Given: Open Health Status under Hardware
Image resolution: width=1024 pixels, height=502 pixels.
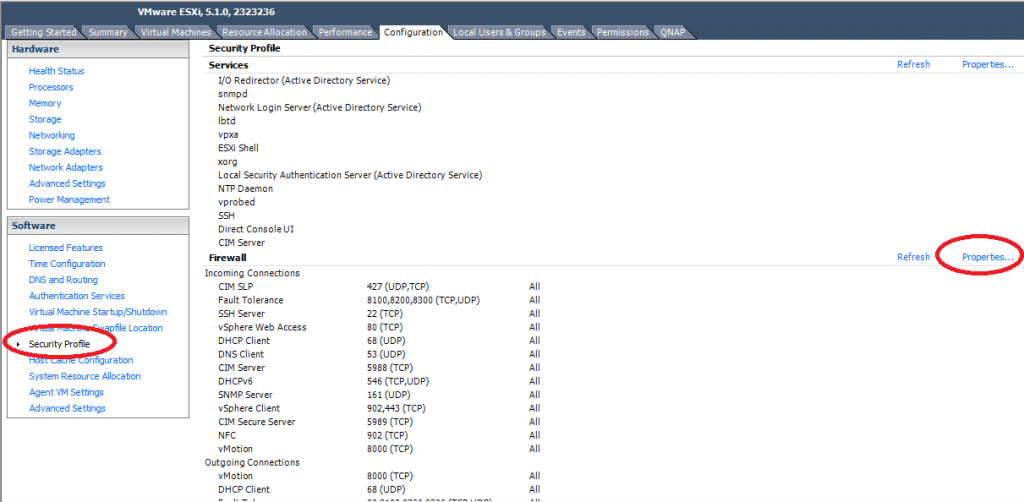Looking at the screenshot, I should click(x=56, y=71).
